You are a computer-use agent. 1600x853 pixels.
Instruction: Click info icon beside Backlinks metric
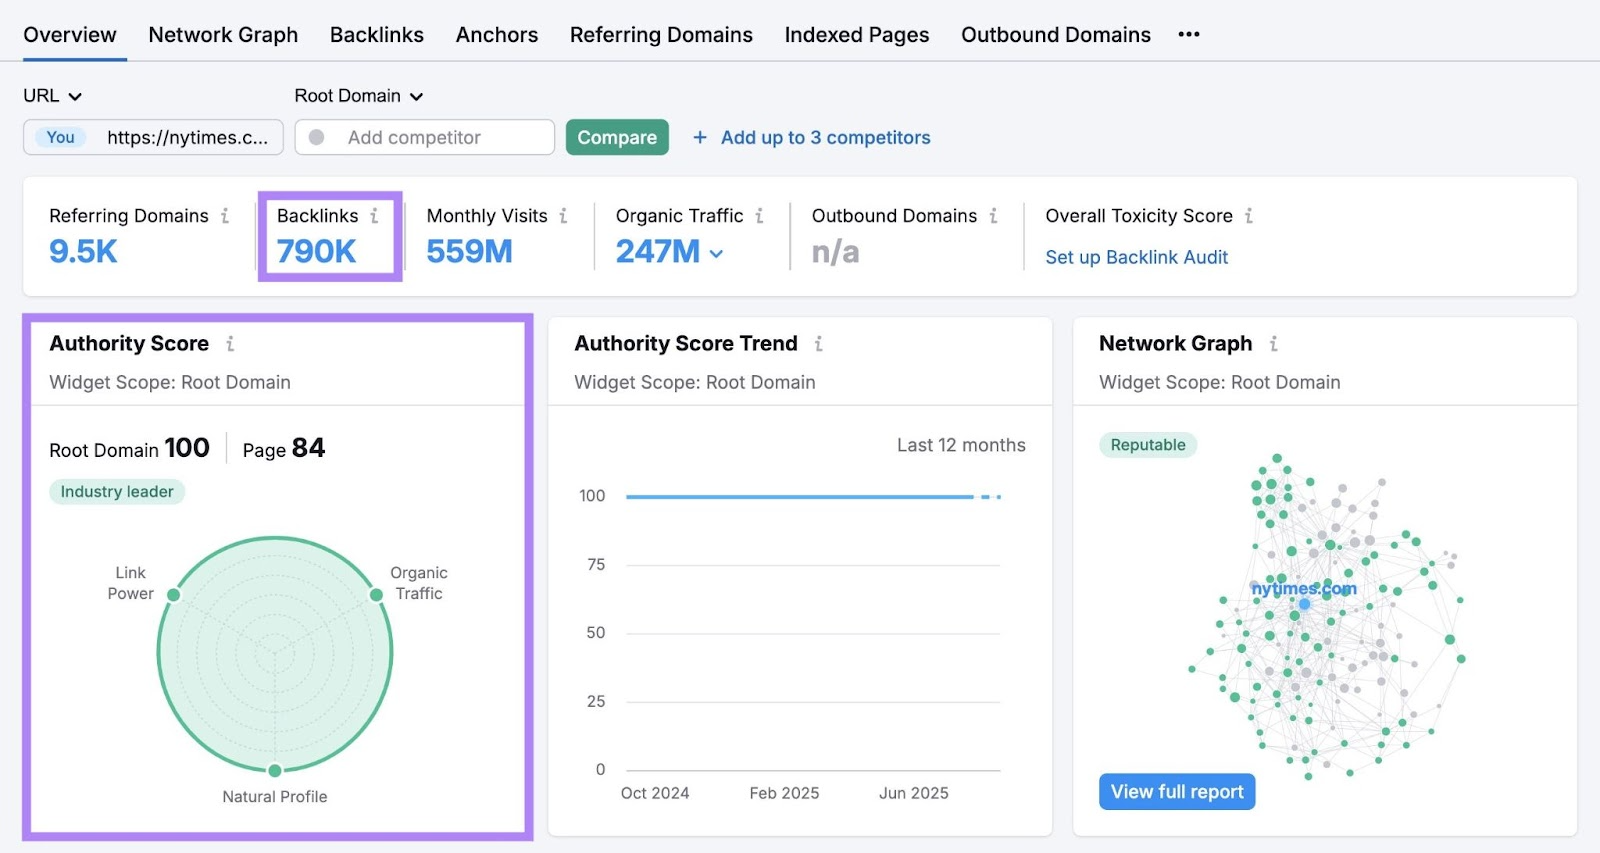click(x=374, y=216)
